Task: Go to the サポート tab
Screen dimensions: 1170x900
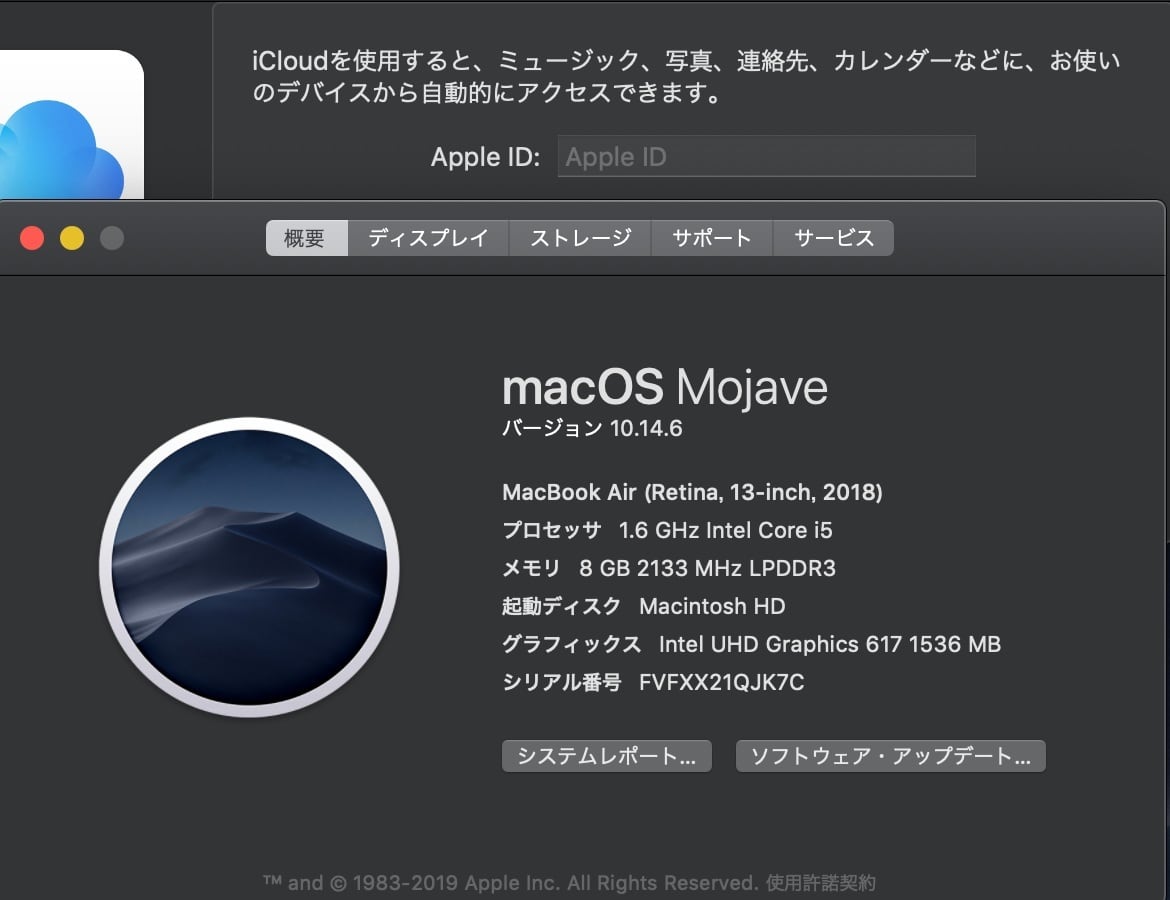Action: tap(712, 238)
